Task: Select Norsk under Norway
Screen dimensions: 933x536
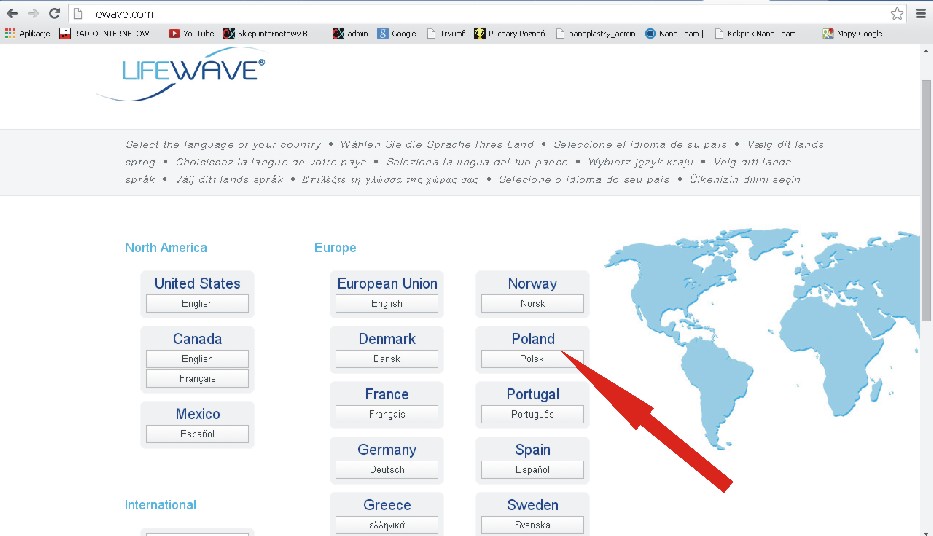Action: (x=532, y=303)
